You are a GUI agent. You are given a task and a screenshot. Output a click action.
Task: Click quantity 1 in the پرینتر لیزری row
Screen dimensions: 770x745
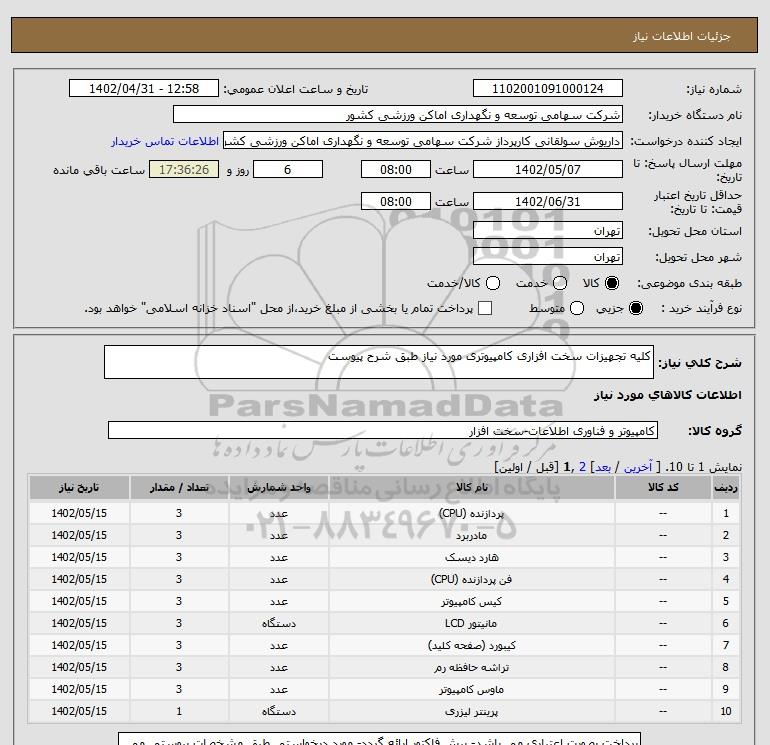coord(179,711)
